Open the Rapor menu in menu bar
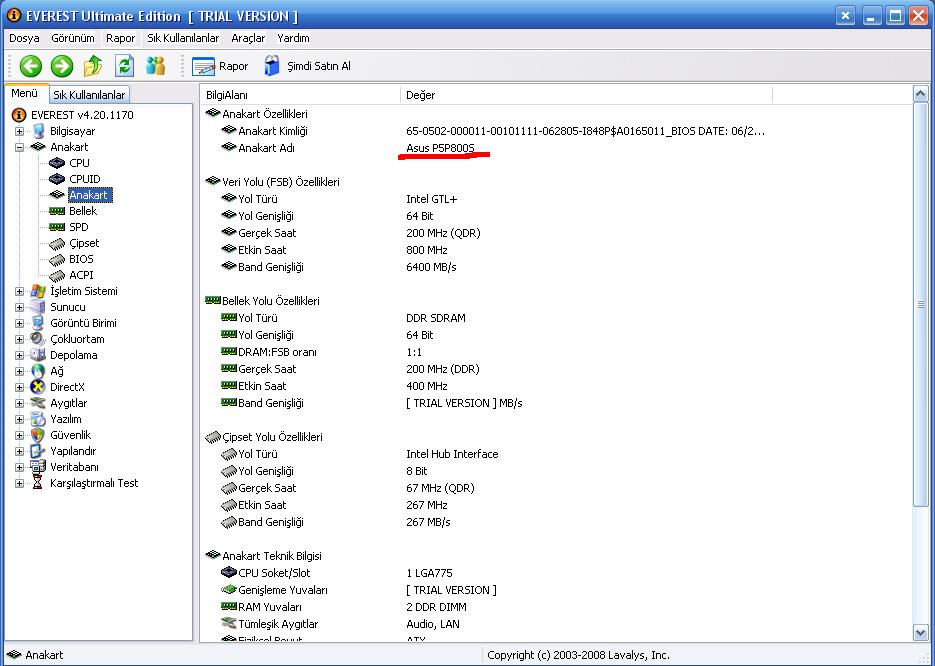The height and width of the screenshot is (666, 935). (x=120, y=38)
